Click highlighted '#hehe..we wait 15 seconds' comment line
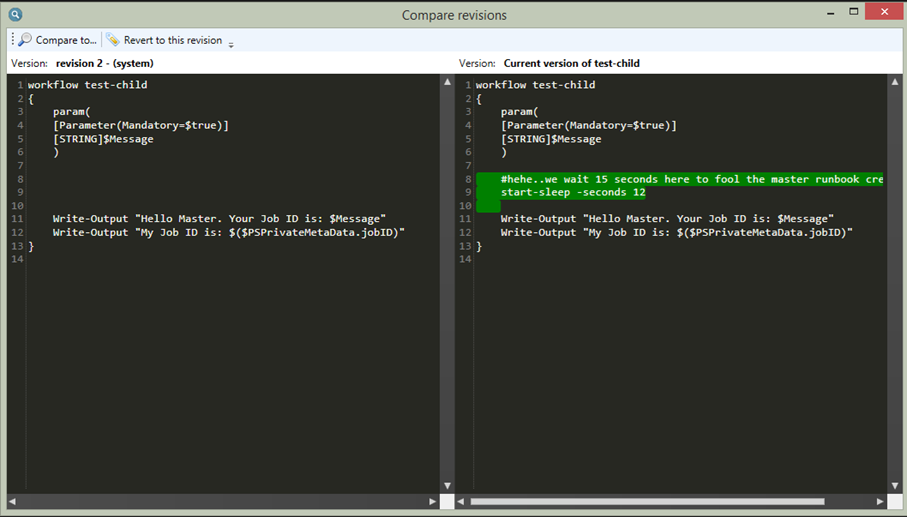The image size is (907, 517). tap(680, 179)
